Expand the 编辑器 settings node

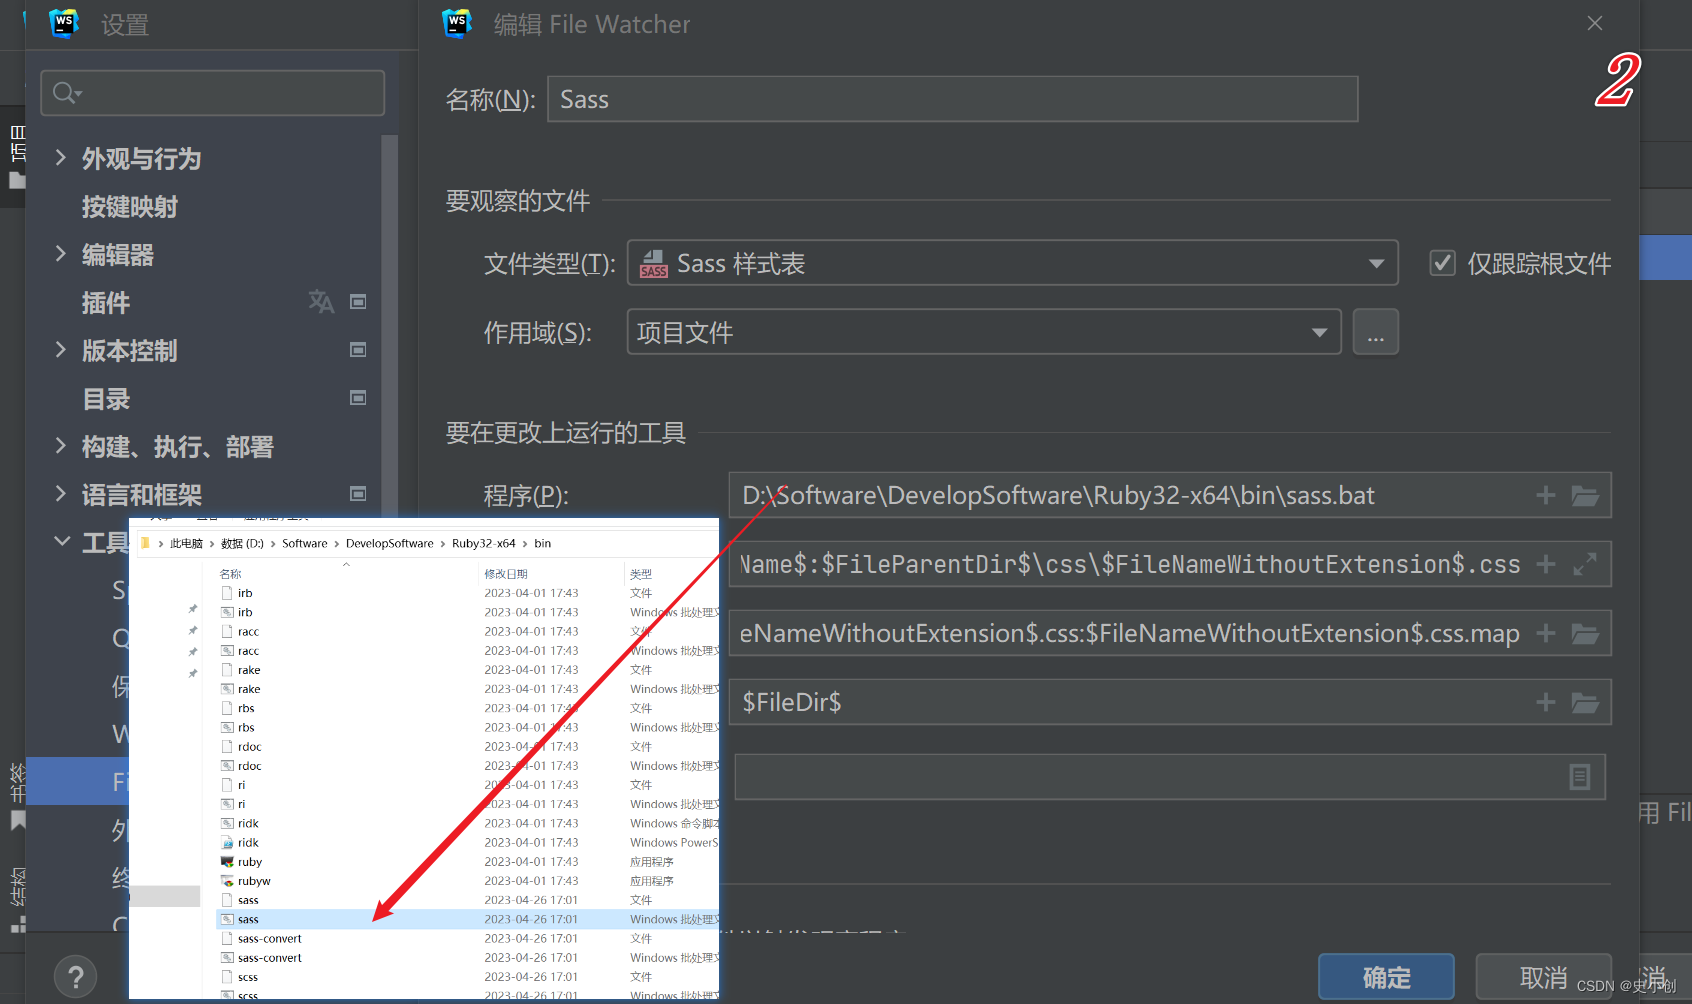61,253
